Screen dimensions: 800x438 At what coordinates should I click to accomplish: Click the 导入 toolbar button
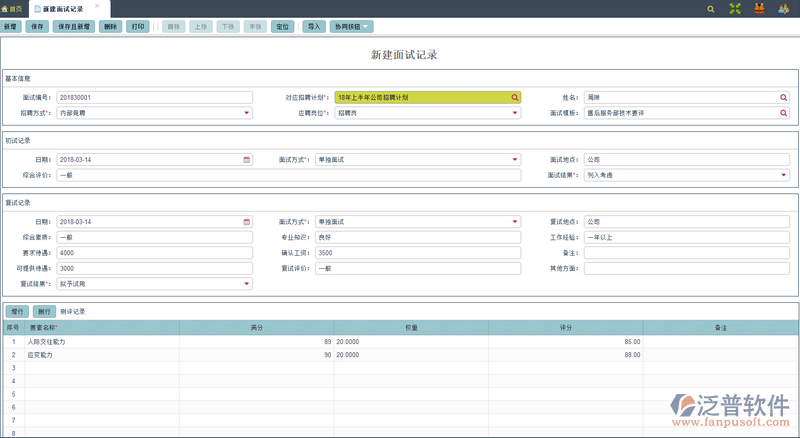click(314, 27)
